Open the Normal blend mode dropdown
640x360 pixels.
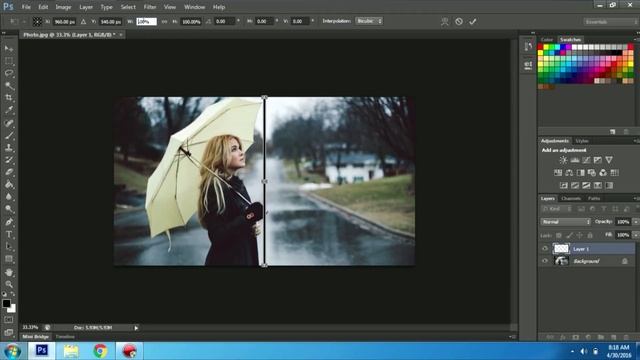[566, 222]
